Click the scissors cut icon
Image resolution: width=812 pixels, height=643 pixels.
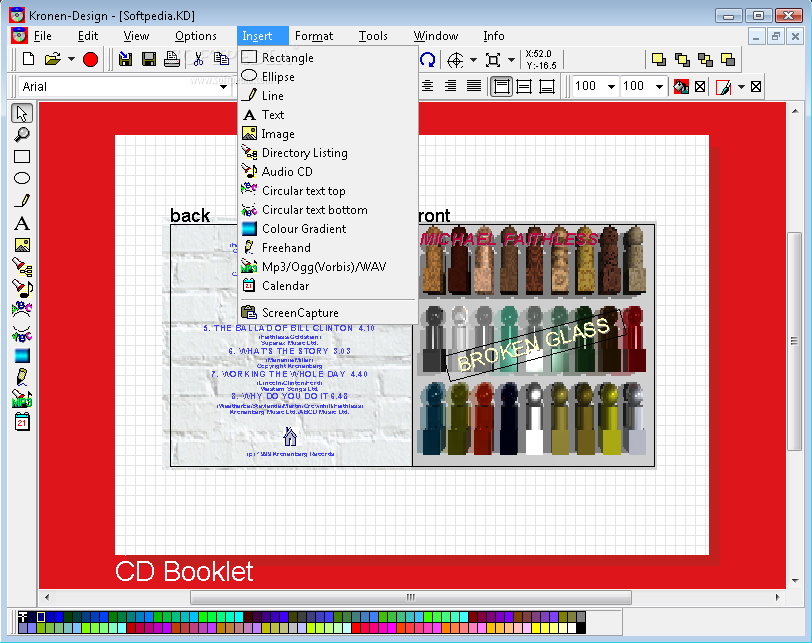click(x=198, y=59)
